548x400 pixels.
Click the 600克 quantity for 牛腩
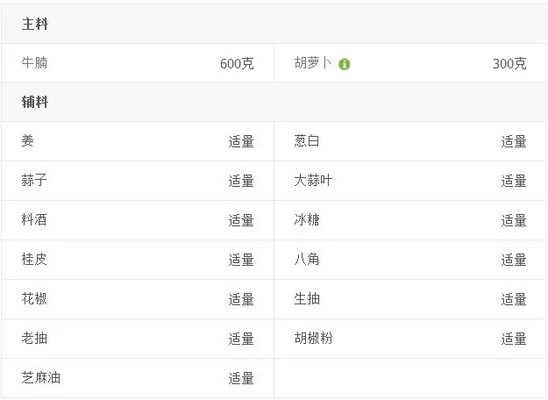tap(237, 64)
